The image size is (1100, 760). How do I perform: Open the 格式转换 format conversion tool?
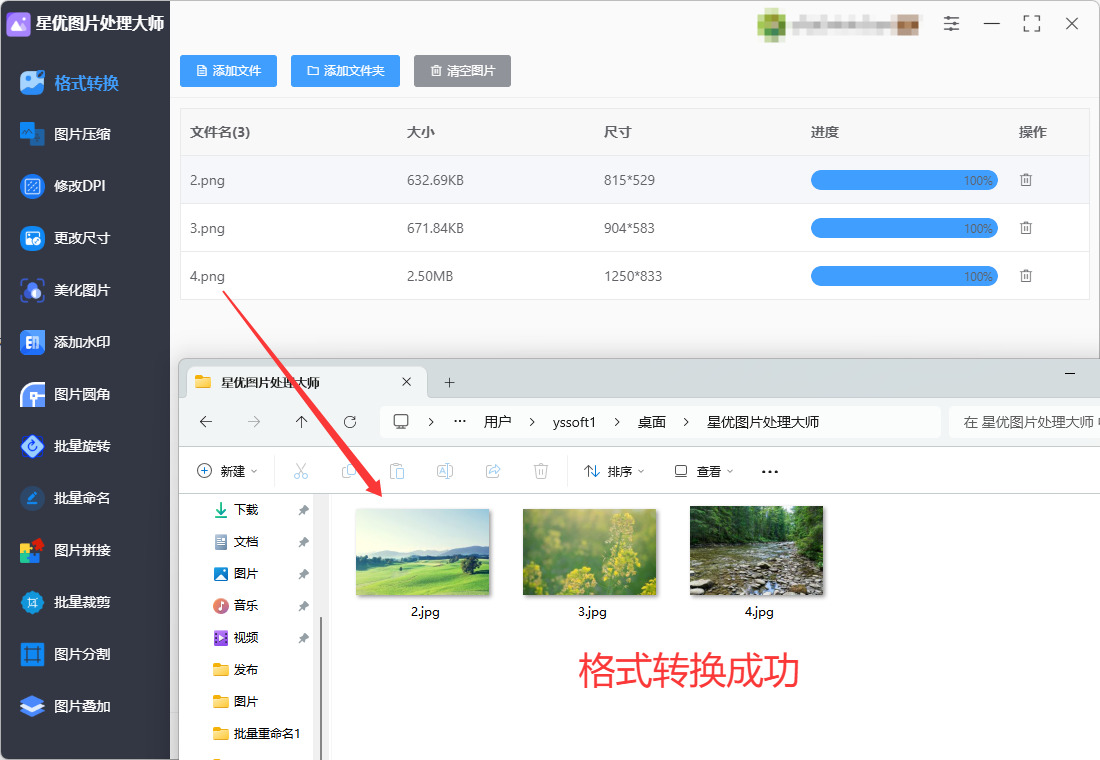(69, 83)
